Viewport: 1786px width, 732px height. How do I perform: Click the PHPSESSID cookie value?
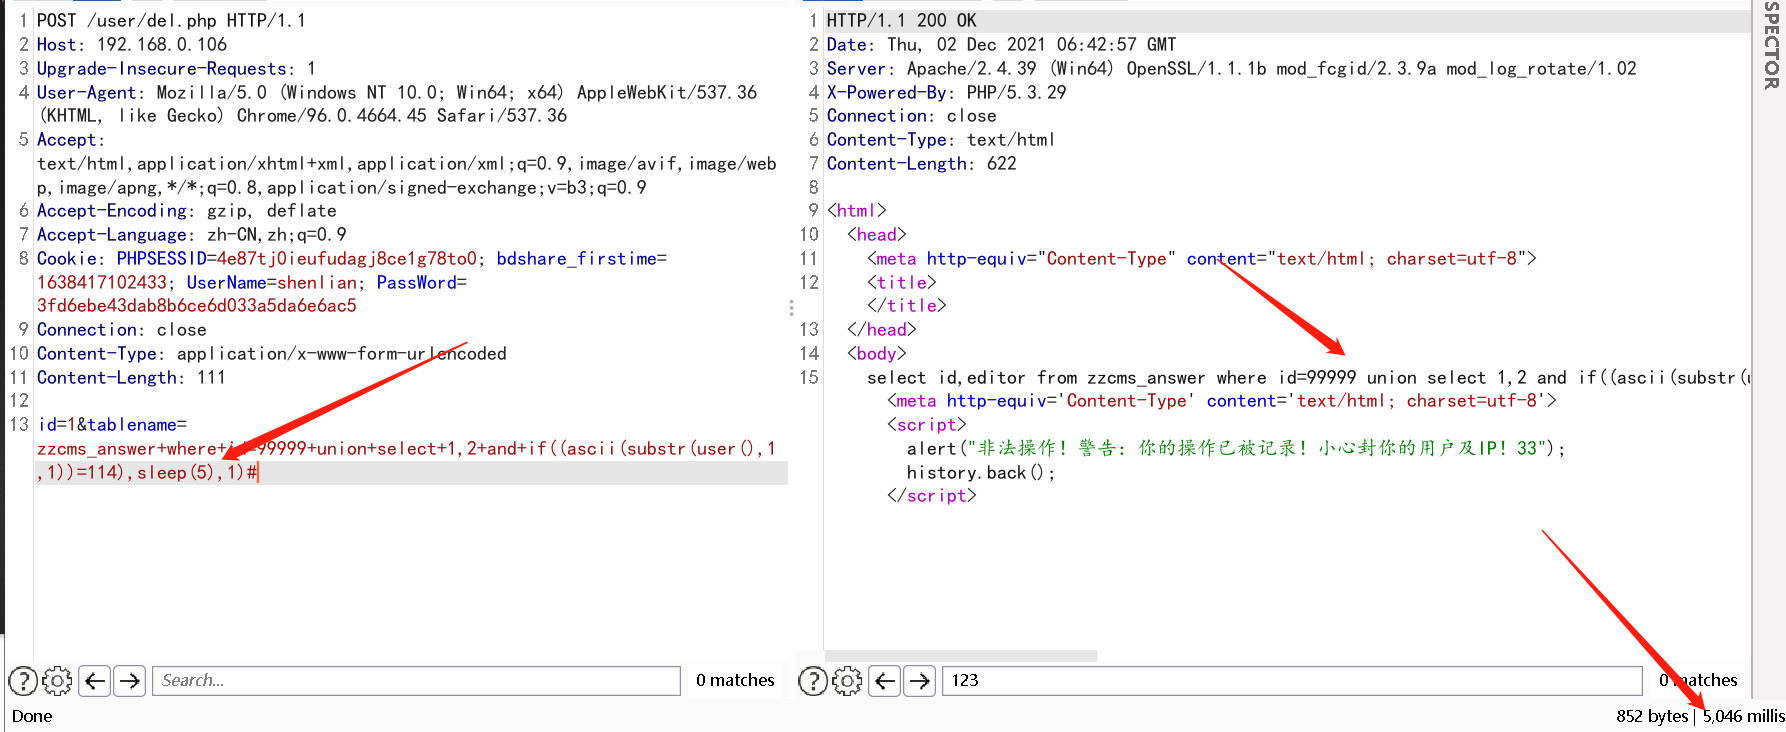click(x=347, y=258)
